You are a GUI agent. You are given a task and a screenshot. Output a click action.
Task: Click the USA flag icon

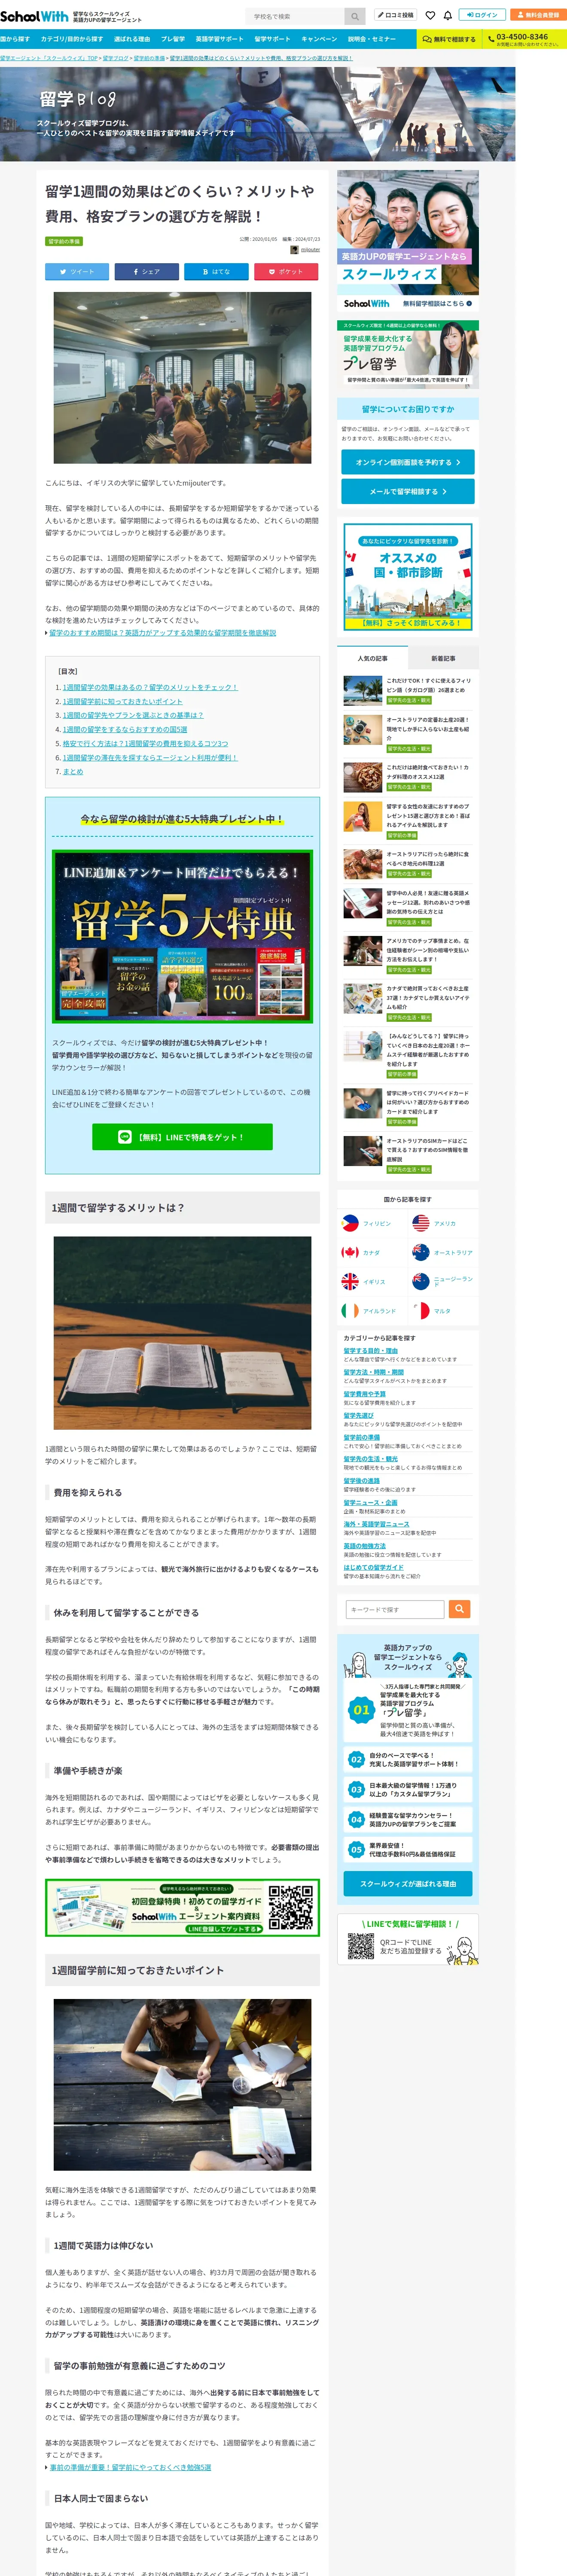421,1223
